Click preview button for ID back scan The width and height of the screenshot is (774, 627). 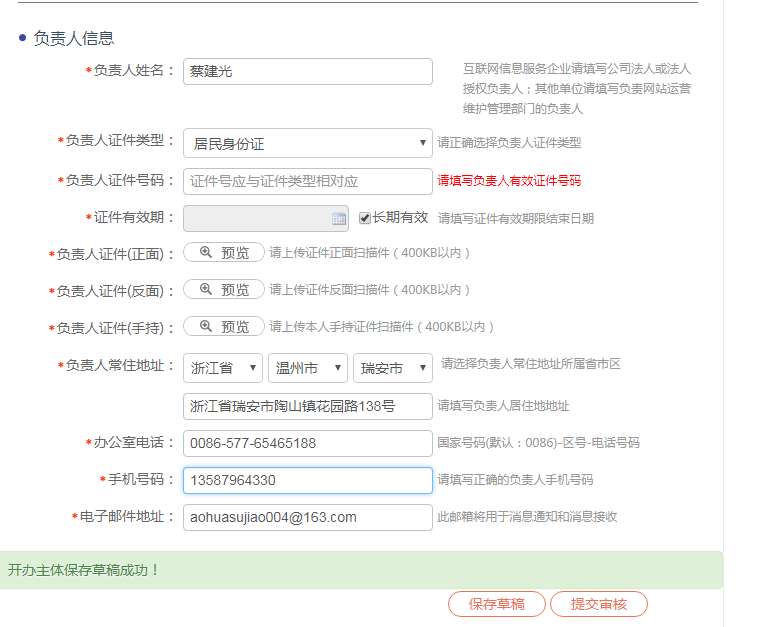click(224, 290)
